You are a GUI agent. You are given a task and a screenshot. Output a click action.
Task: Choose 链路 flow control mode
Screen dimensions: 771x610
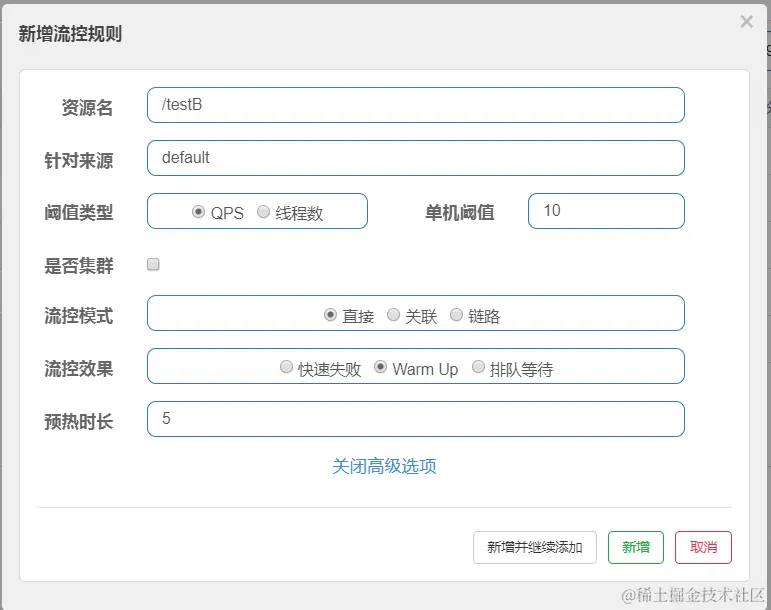[x=456, y=315]
